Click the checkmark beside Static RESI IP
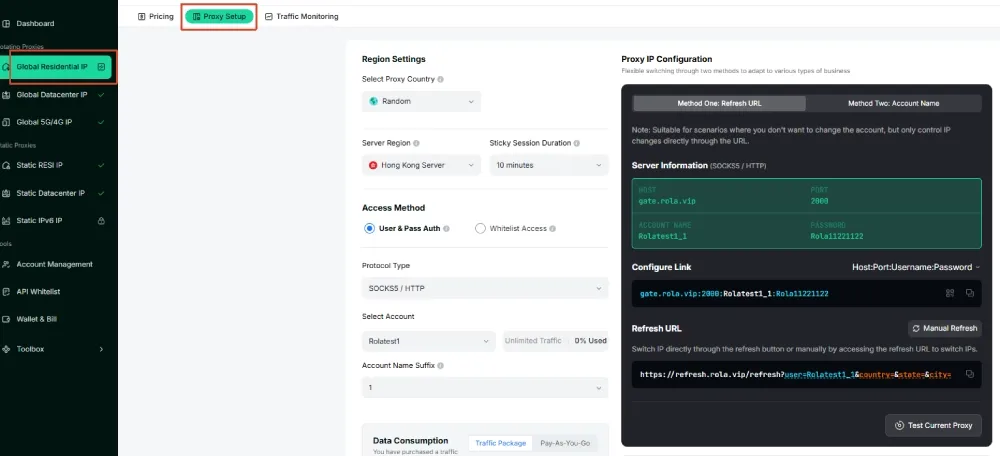 coord(101,165)
